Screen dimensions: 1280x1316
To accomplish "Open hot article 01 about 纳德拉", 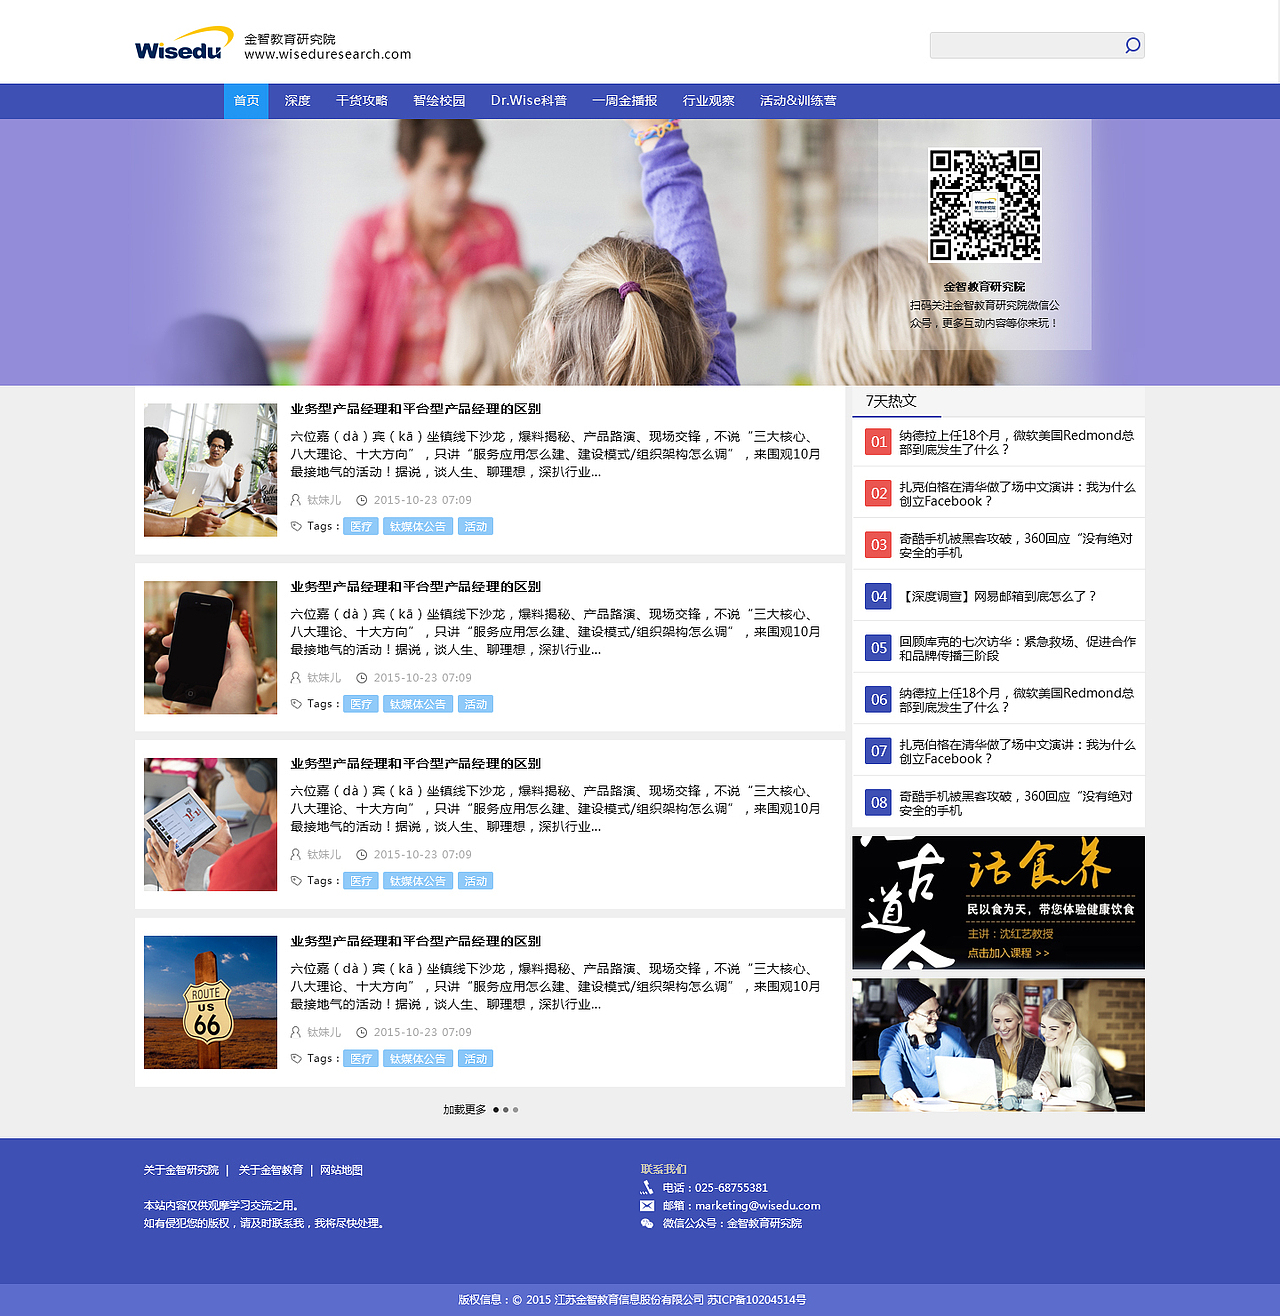I will pos(1016,442).
